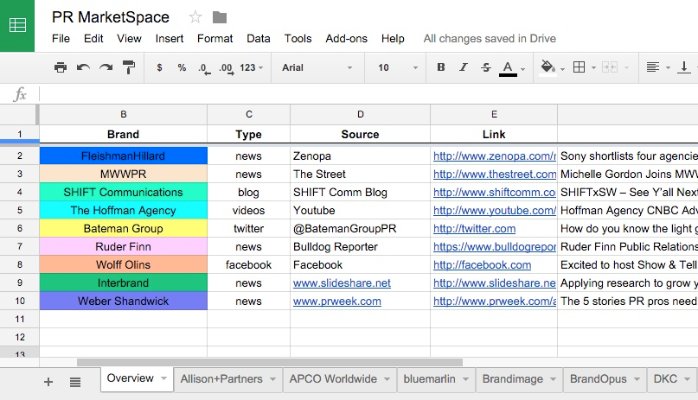
Task: Decrease decimal places
Action: click(204, 68)
